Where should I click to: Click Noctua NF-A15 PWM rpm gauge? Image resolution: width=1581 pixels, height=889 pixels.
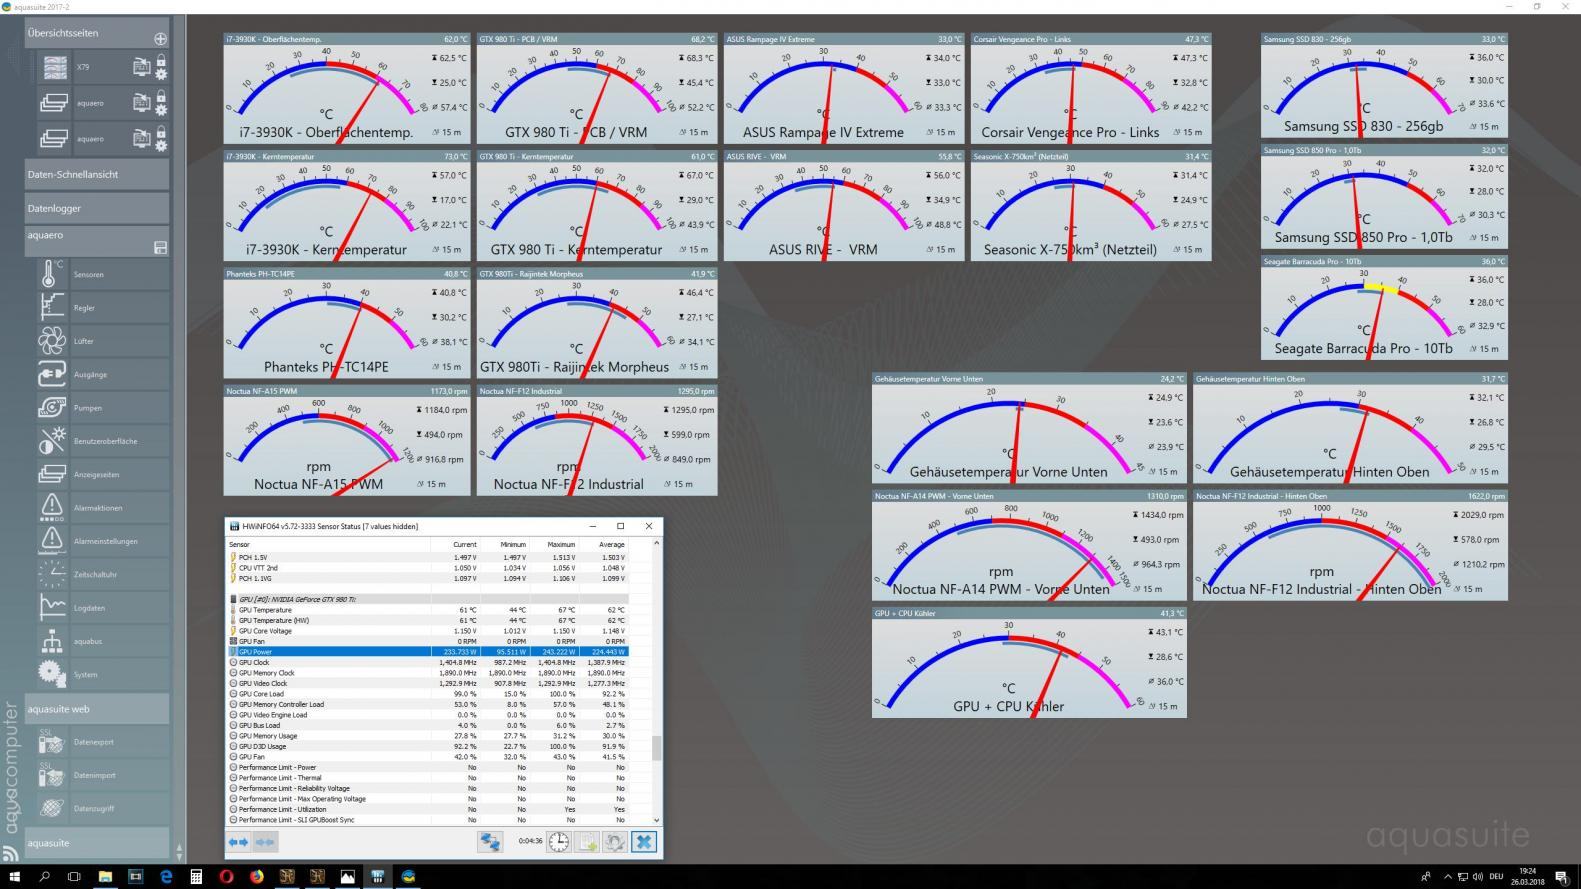[346, 441]
